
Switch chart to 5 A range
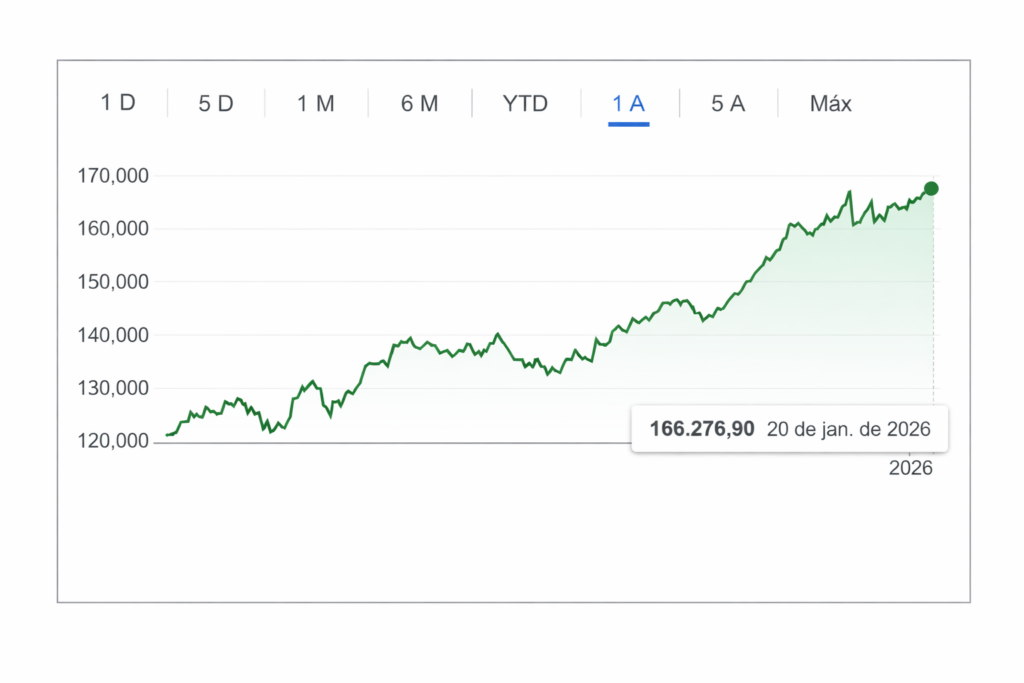point(728,103)
